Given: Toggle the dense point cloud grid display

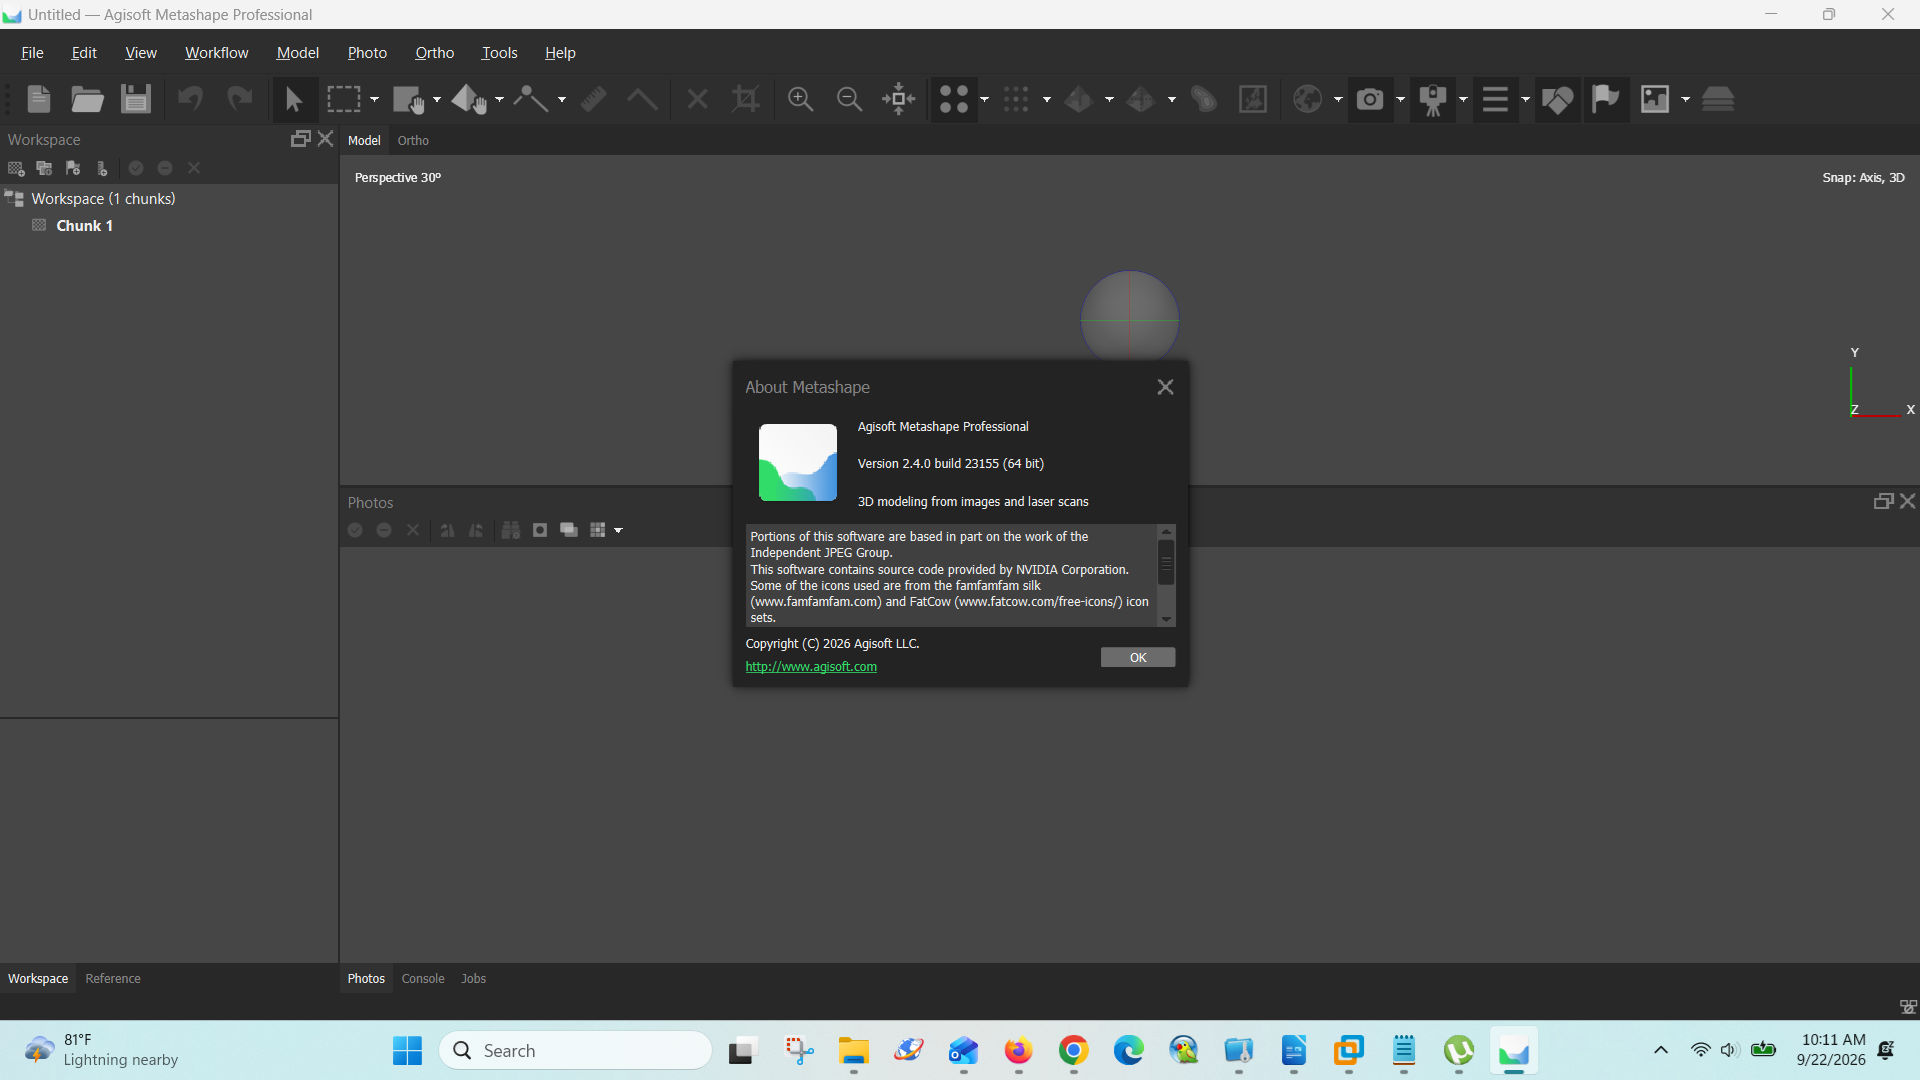Looking at the screenshot, I should 1016,99.
